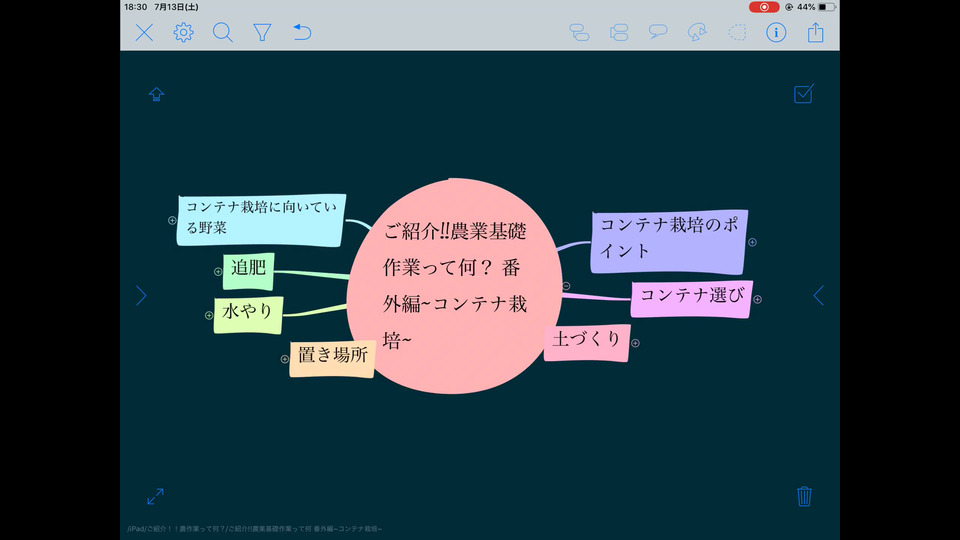The image size is (960, 540).
Task: Expand the コンテナ選び node
Action: (x=757, y=299)
